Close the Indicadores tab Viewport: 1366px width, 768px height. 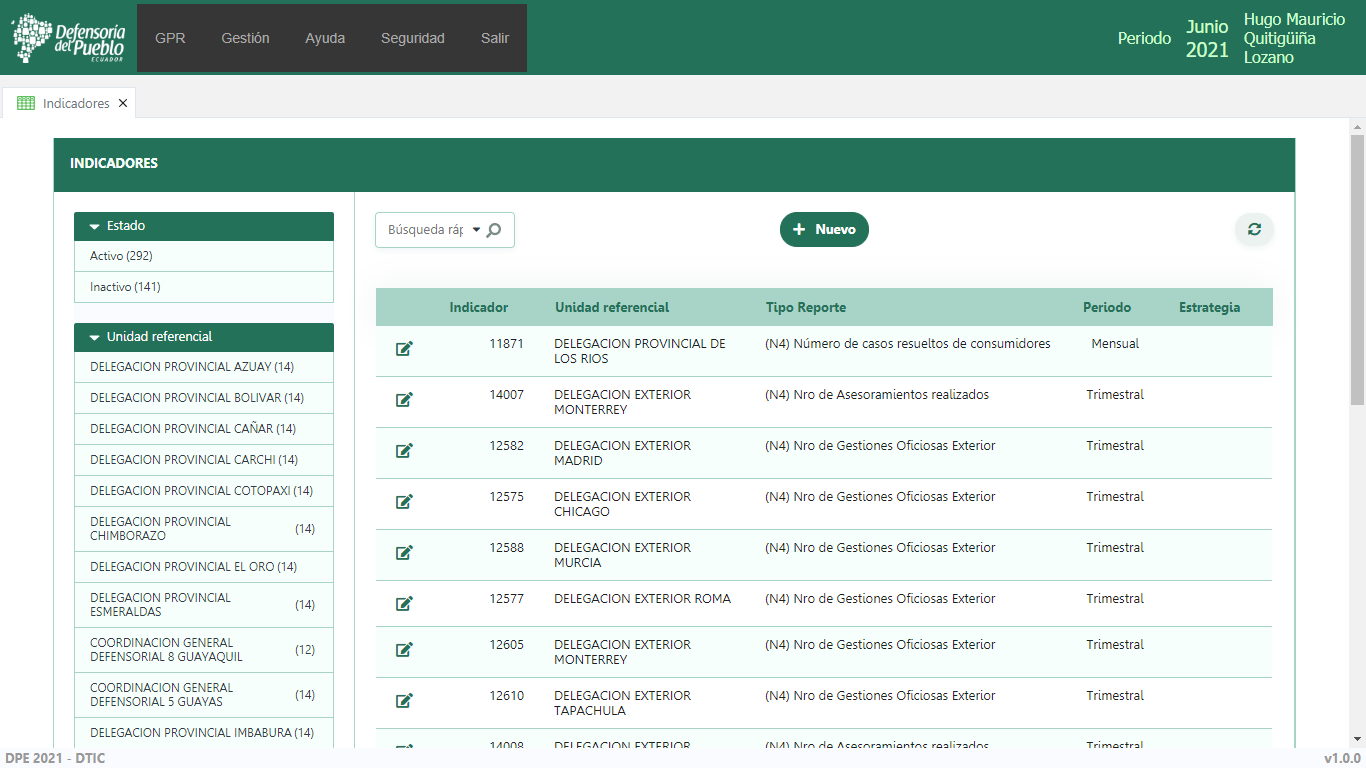[123, 103]
